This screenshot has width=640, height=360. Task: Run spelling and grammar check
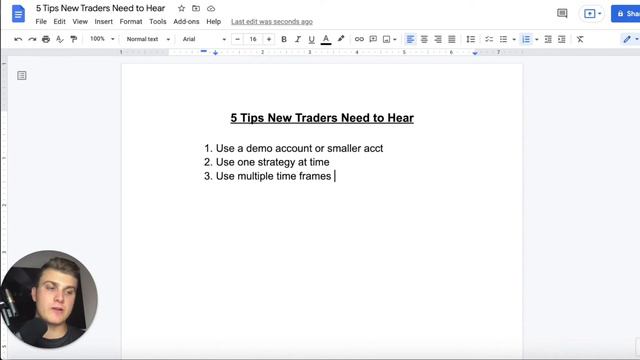60,39
